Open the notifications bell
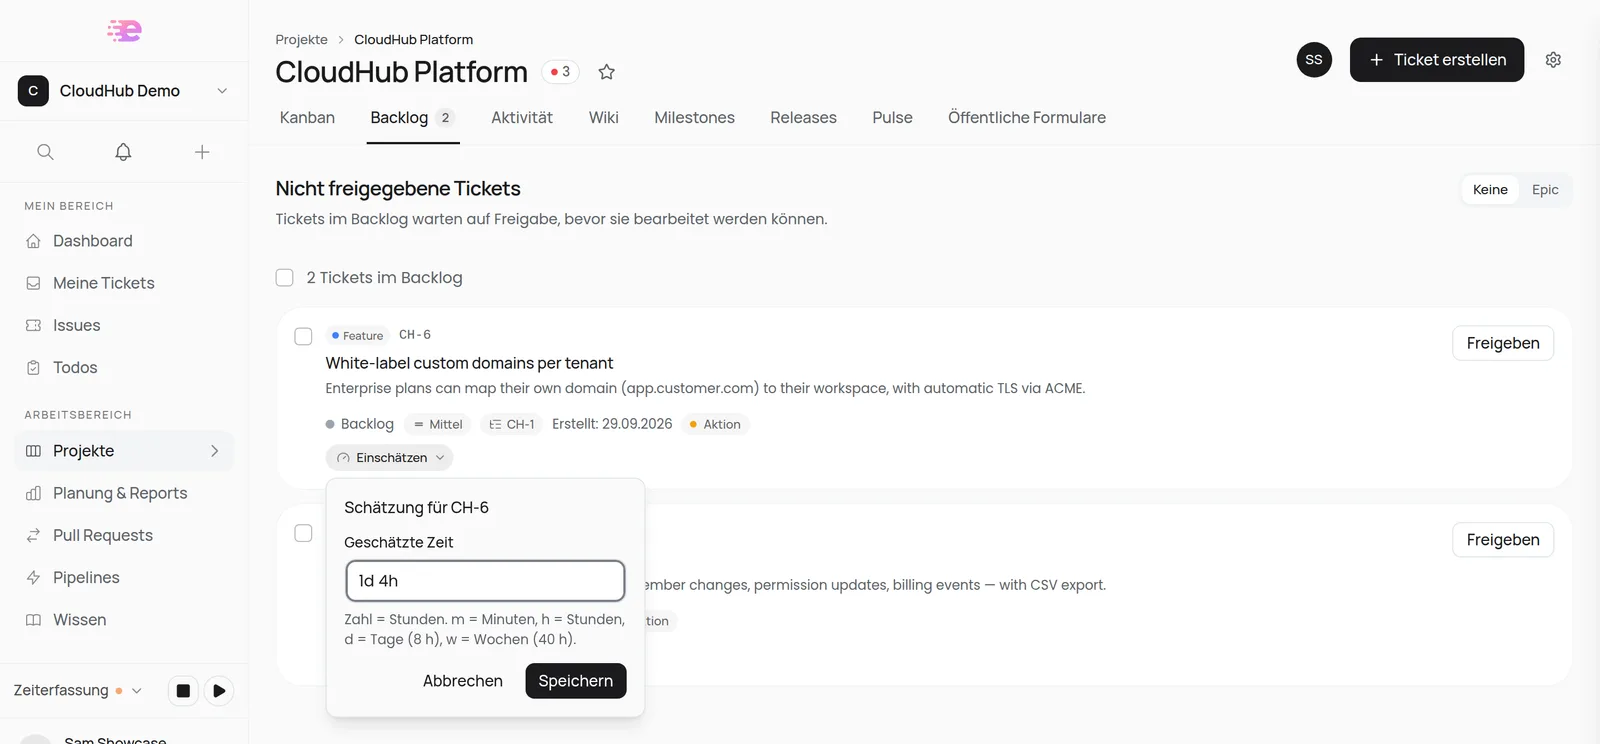This screenshot has width=1600, height=744. click(x=123, y=152)
